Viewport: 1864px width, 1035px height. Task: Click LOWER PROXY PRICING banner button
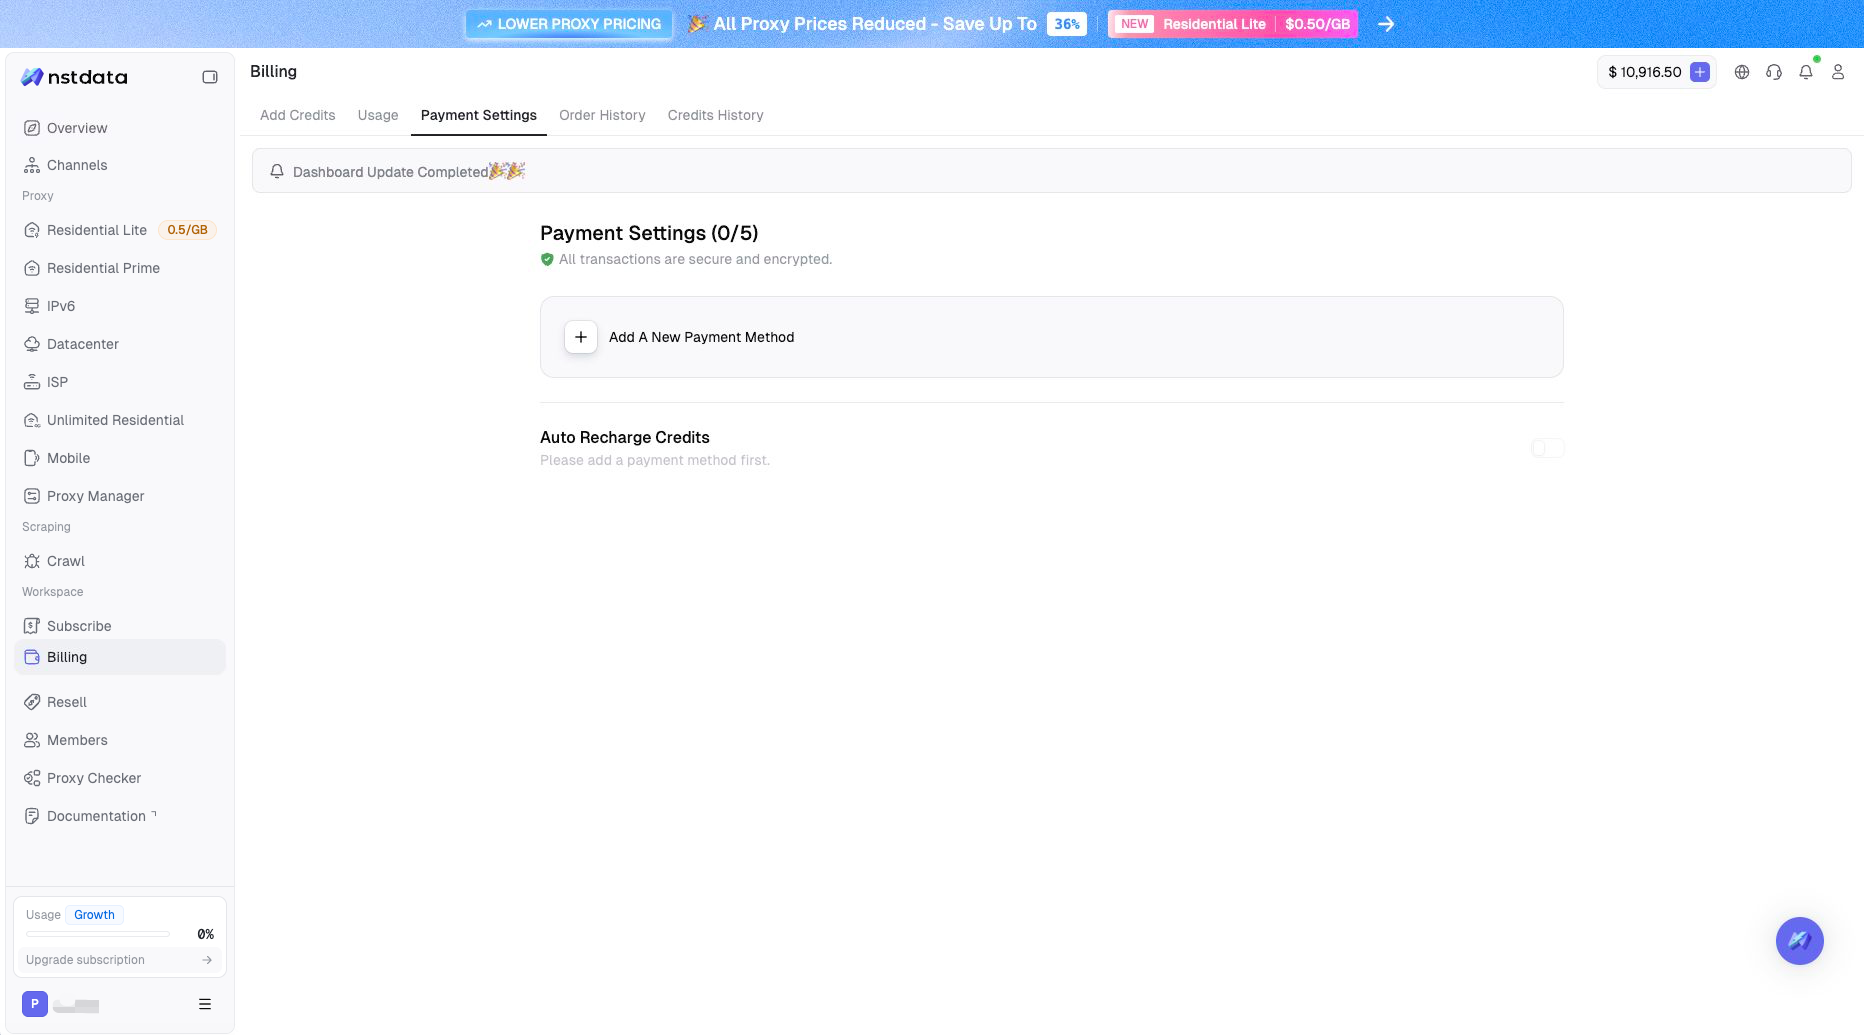[569, 24]
